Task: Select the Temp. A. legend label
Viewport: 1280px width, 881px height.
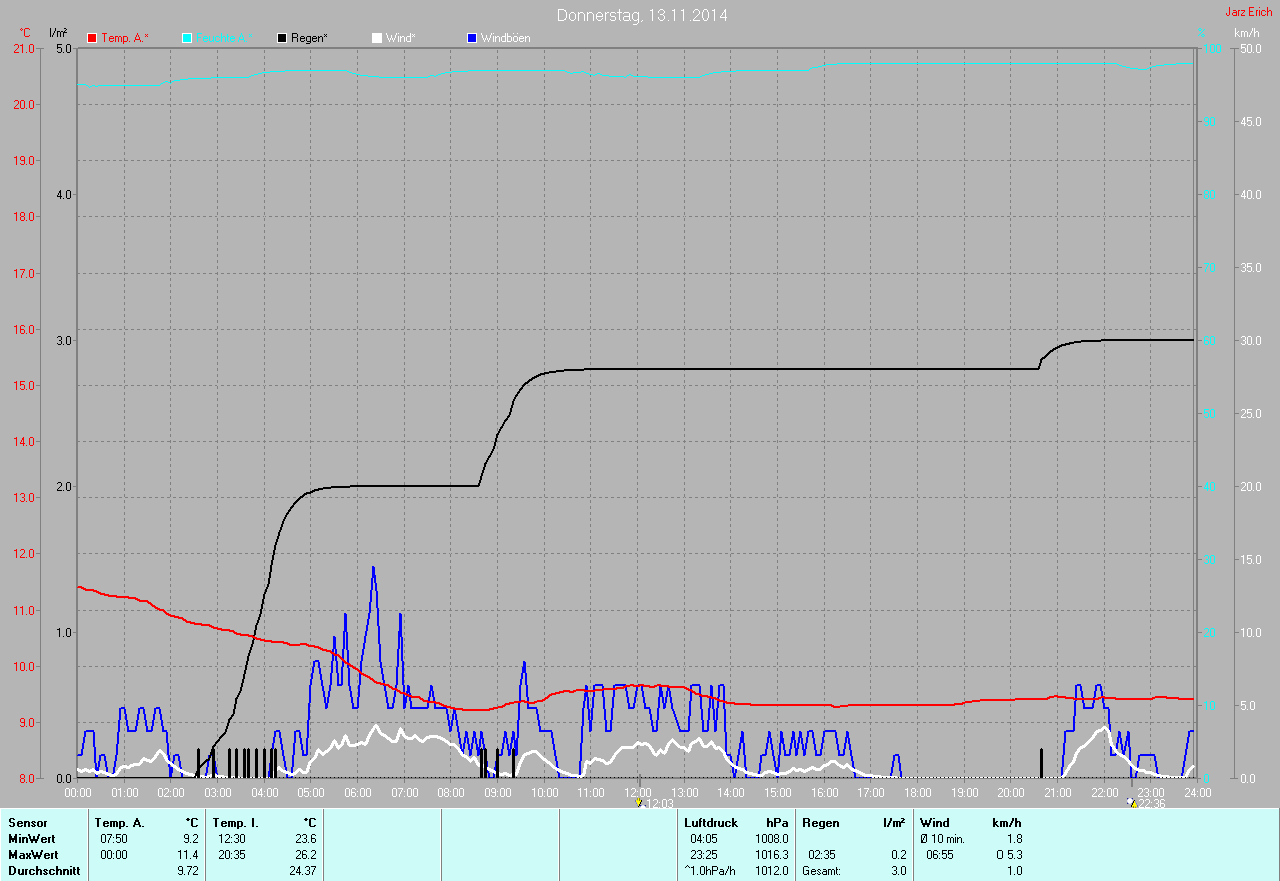Action: tap(125, 38)
